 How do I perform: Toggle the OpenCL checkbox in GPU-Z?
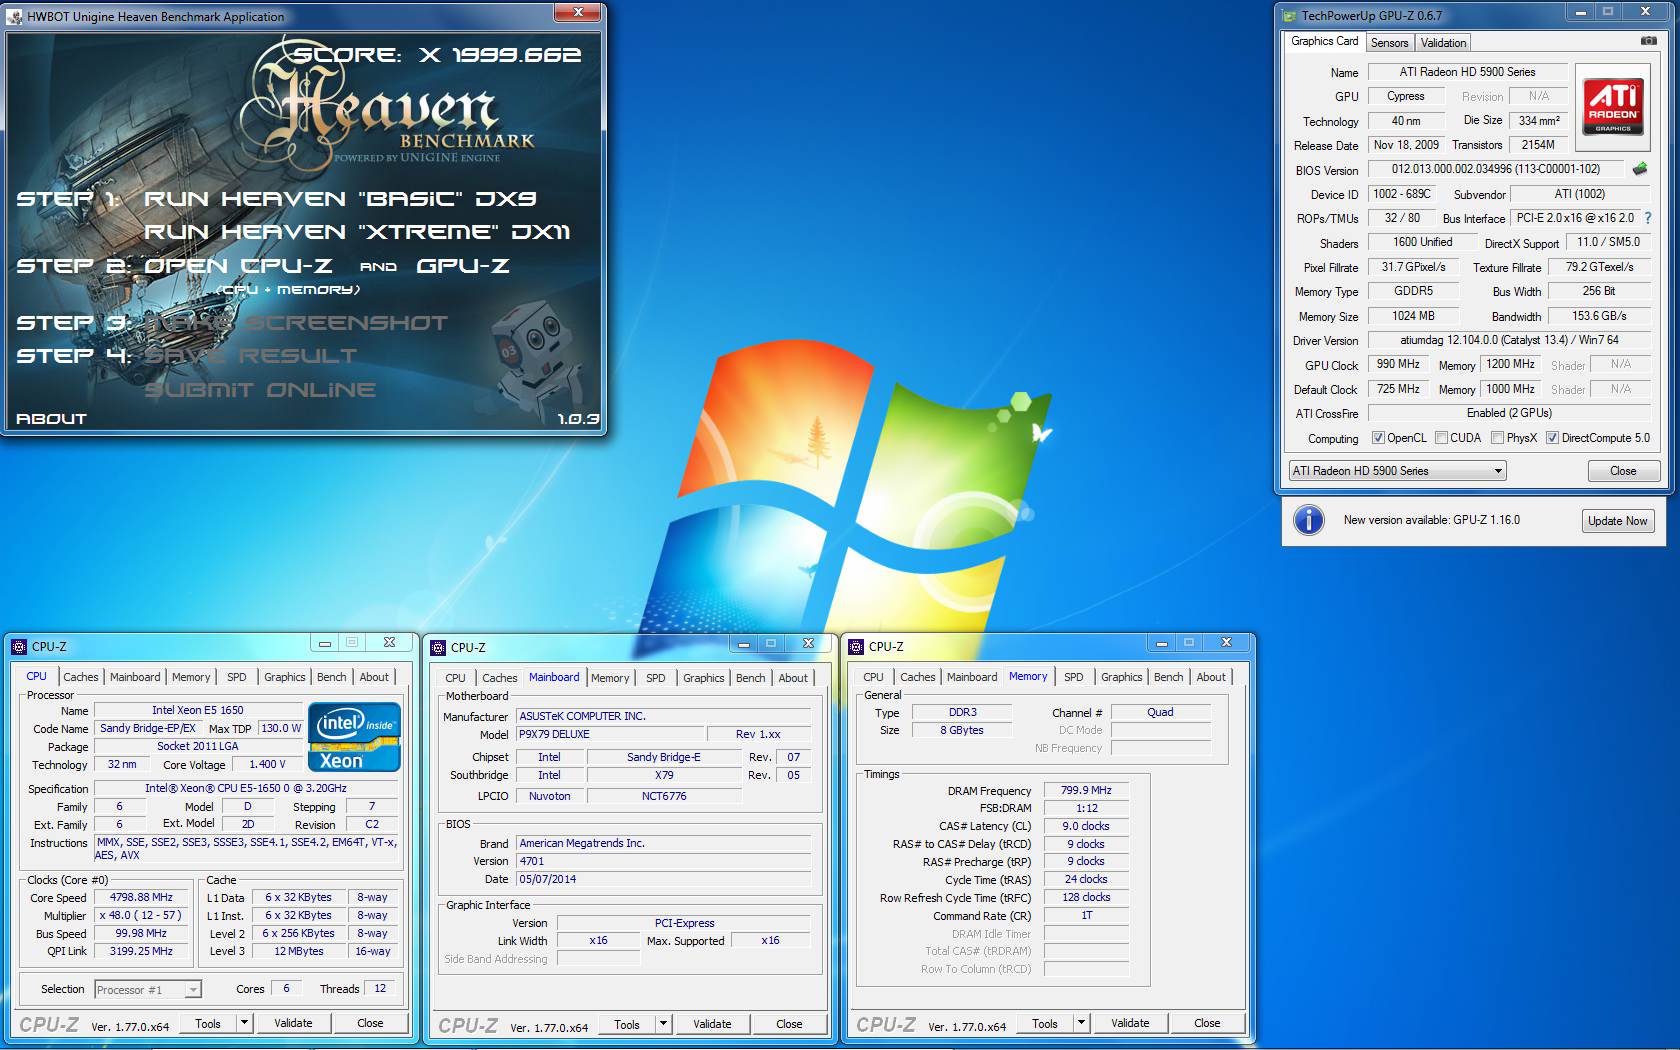[x=1378, y=438]
